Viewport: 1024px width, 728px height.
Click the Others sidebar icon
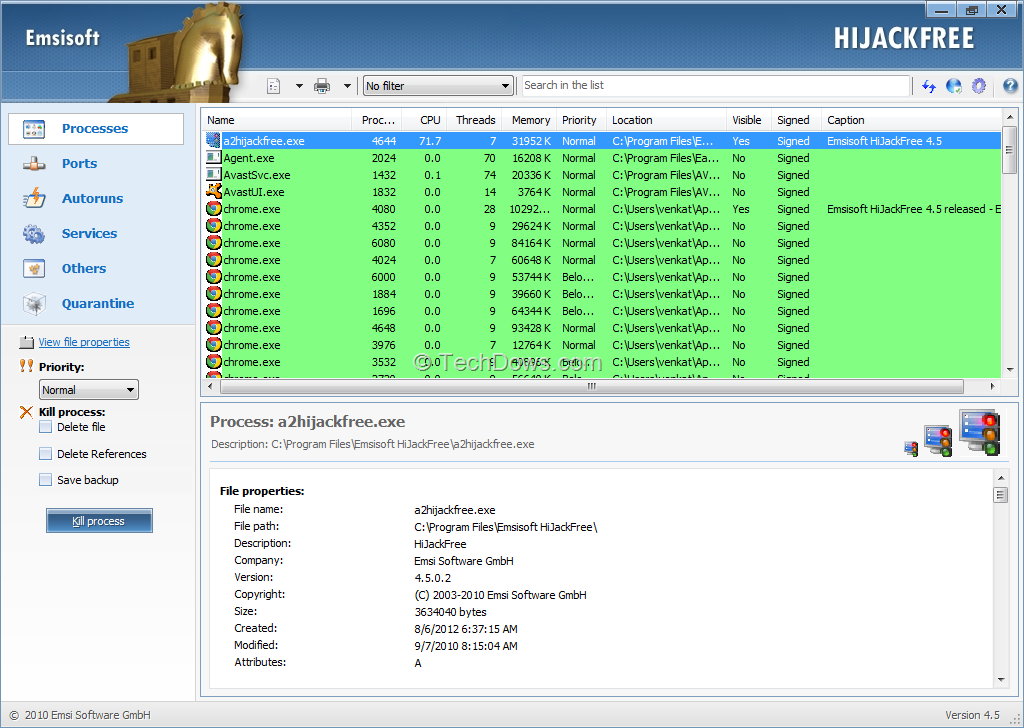coord(34,268)
